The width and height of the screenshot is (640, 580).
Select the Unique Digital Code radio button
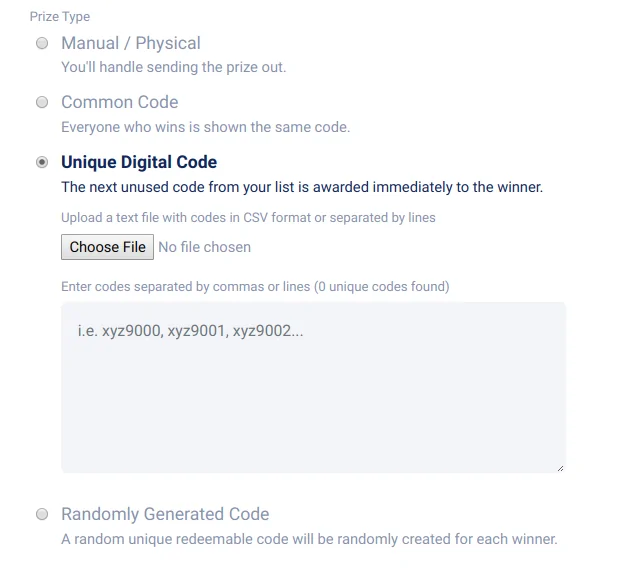(x=42, y=162)
